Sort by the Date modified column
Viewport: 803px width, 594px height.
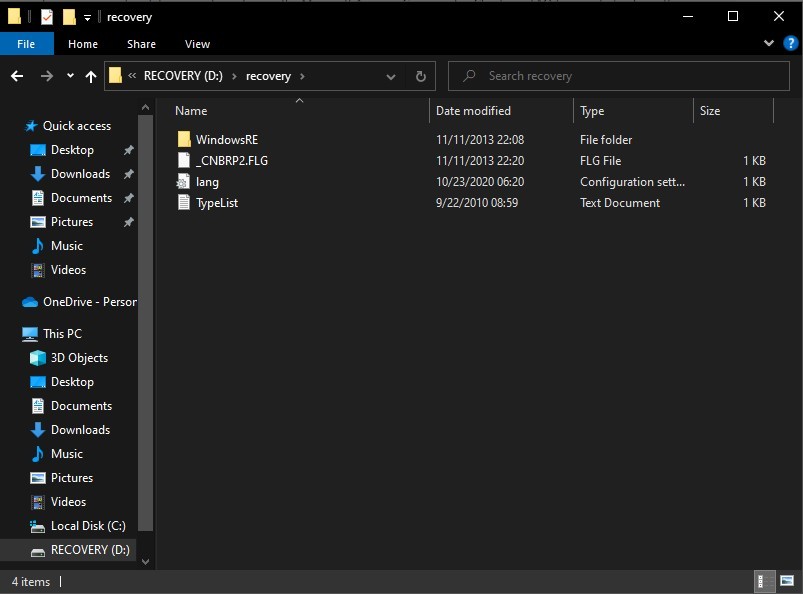[473, 111]
